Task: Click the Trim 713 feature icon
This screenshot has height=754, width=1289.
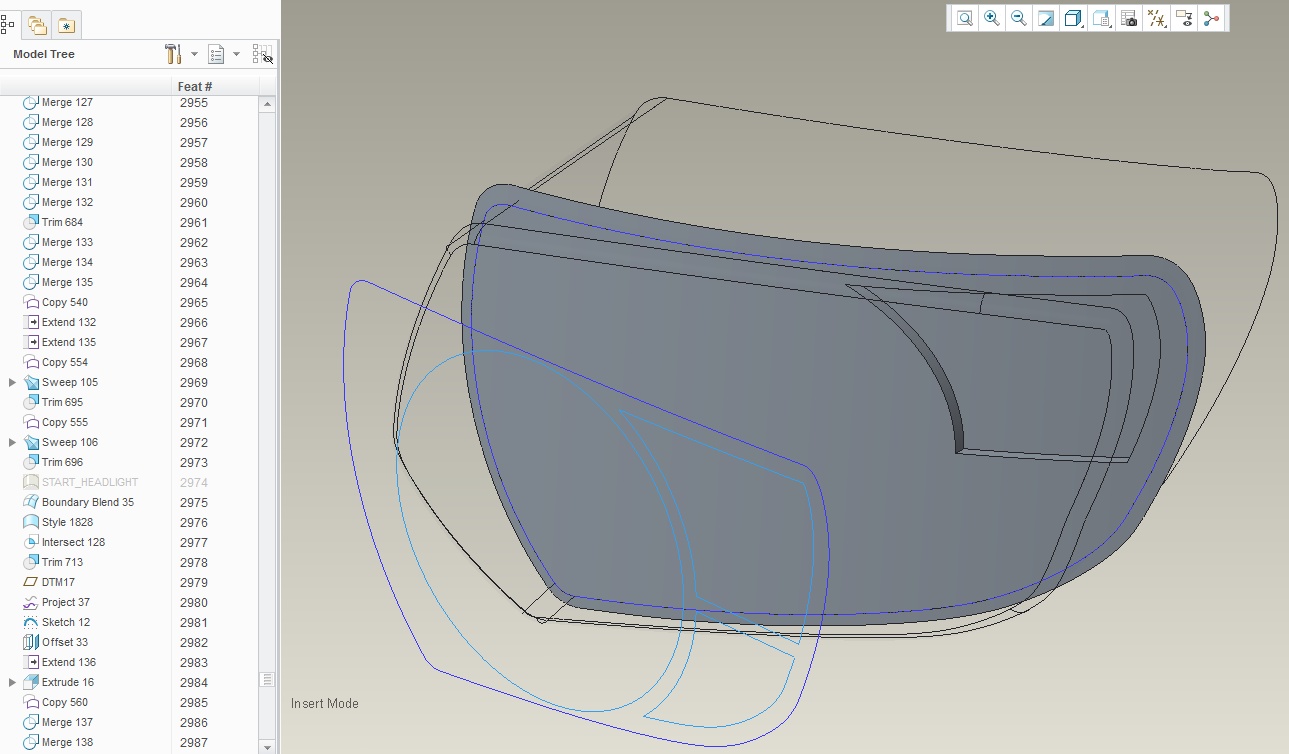Action: pyautogui.click(x=30, y=562)
